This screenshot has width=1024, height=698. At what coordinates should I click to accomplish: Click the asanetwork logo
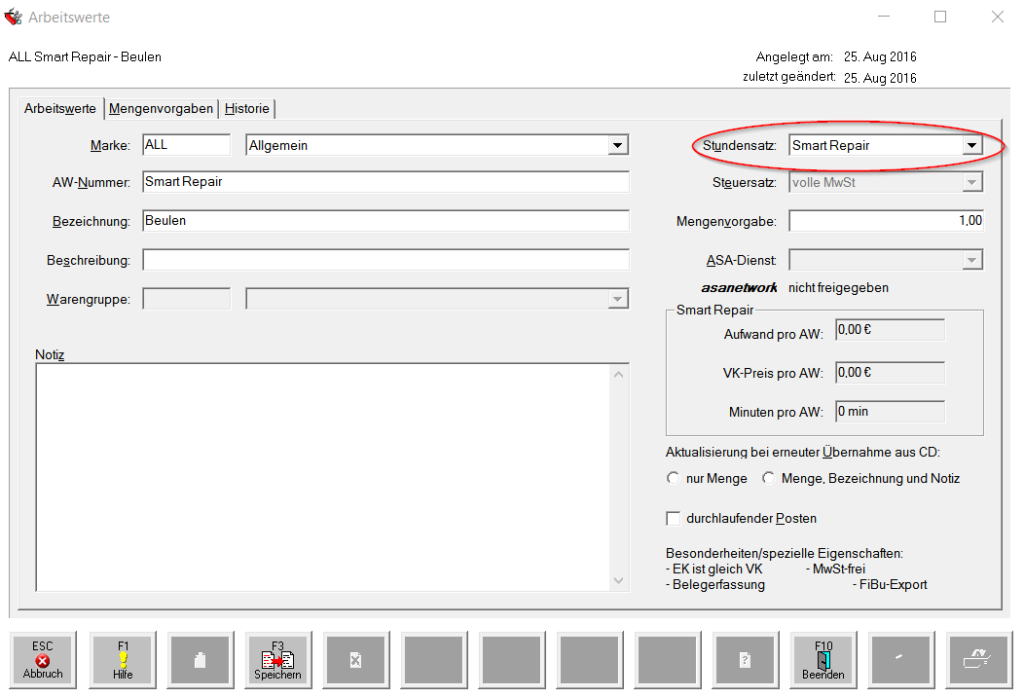pyautogui.click(x=739, y=287)
